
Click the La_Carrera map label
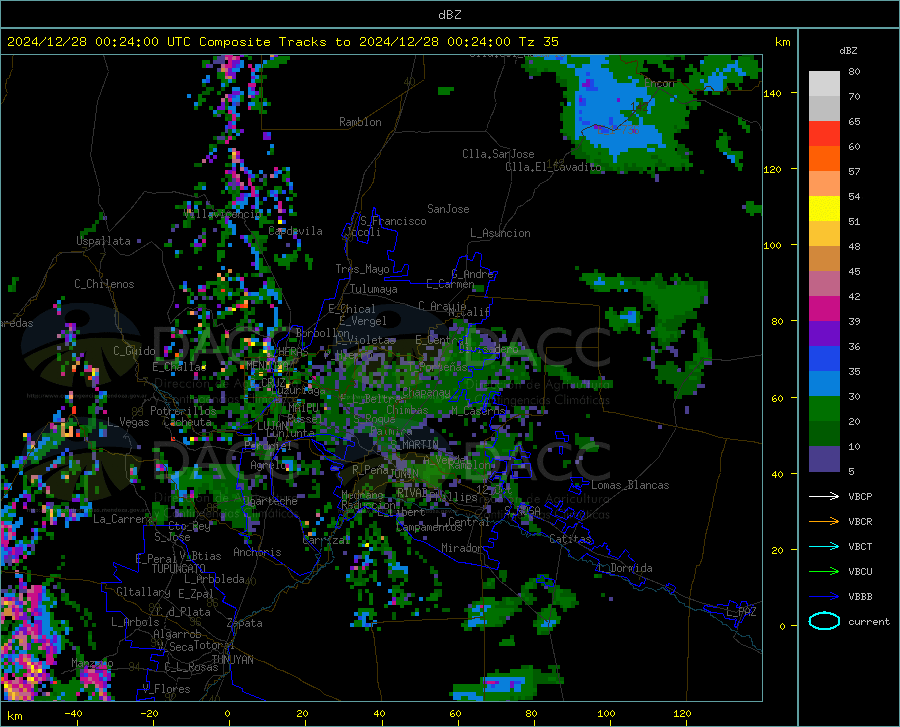pos(123,519)
